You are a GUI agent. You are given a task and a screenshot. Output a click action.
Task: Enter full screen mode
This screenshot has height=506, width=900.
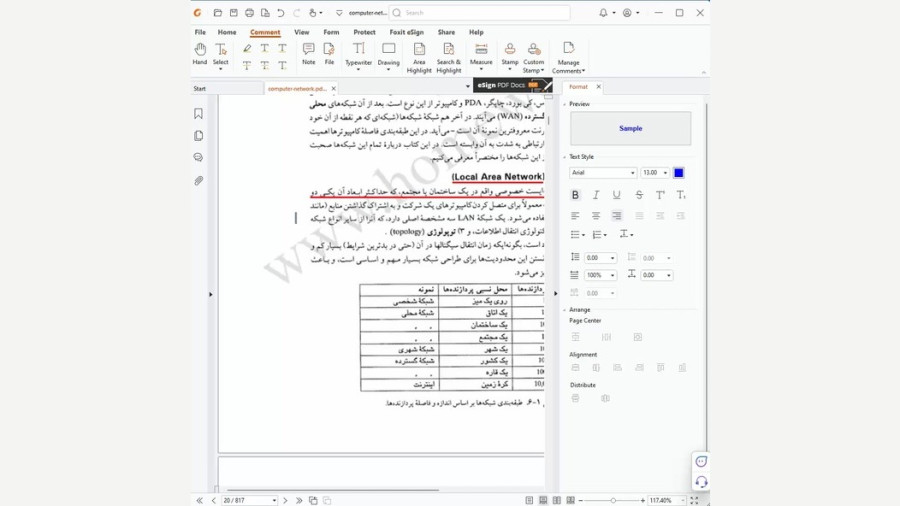pos(695,500)
